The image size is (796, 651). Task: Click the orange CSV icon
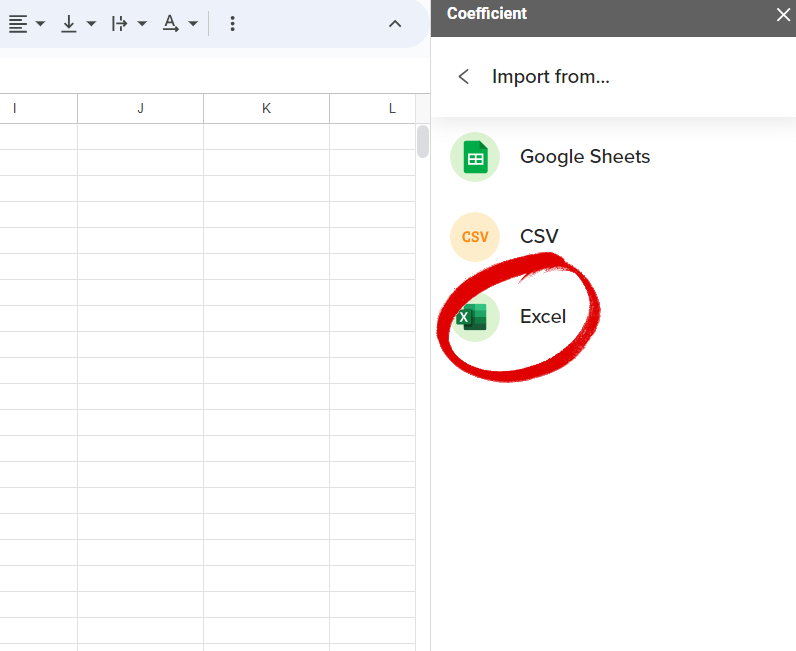(475, 237)
